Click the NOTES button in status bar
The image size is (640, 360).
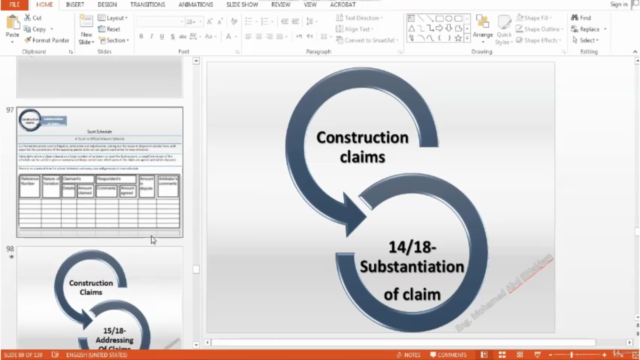click(x=409, y=355)
